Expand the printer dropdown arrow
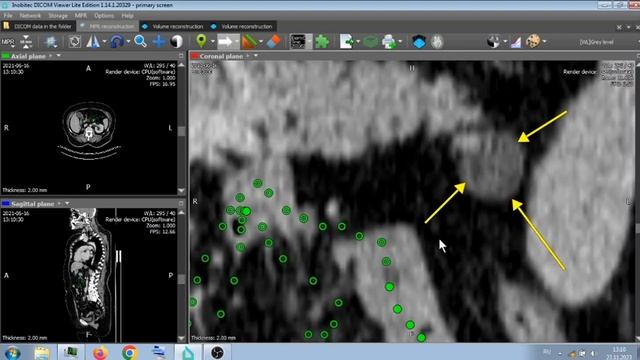The image size is (640, 360). coord(400,42)
